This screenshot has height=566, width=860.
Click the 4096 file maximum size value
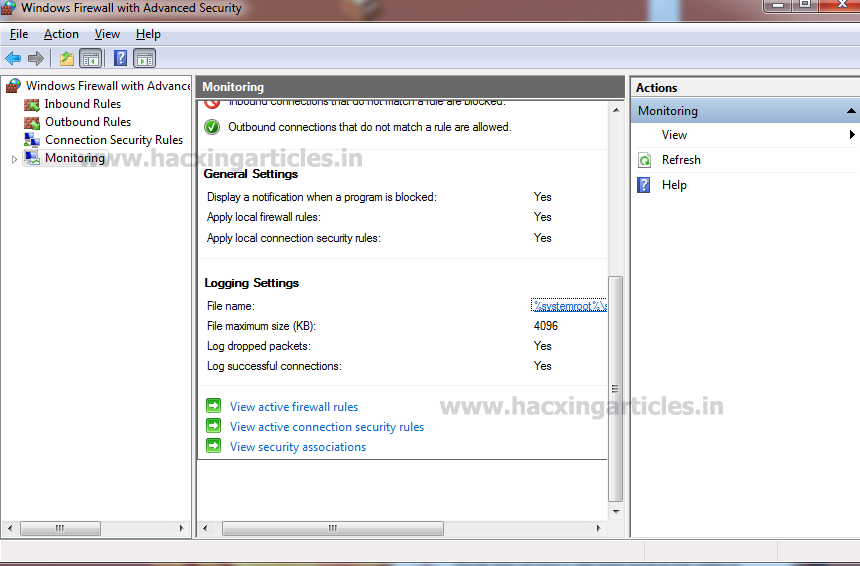[x=546, y=326]
